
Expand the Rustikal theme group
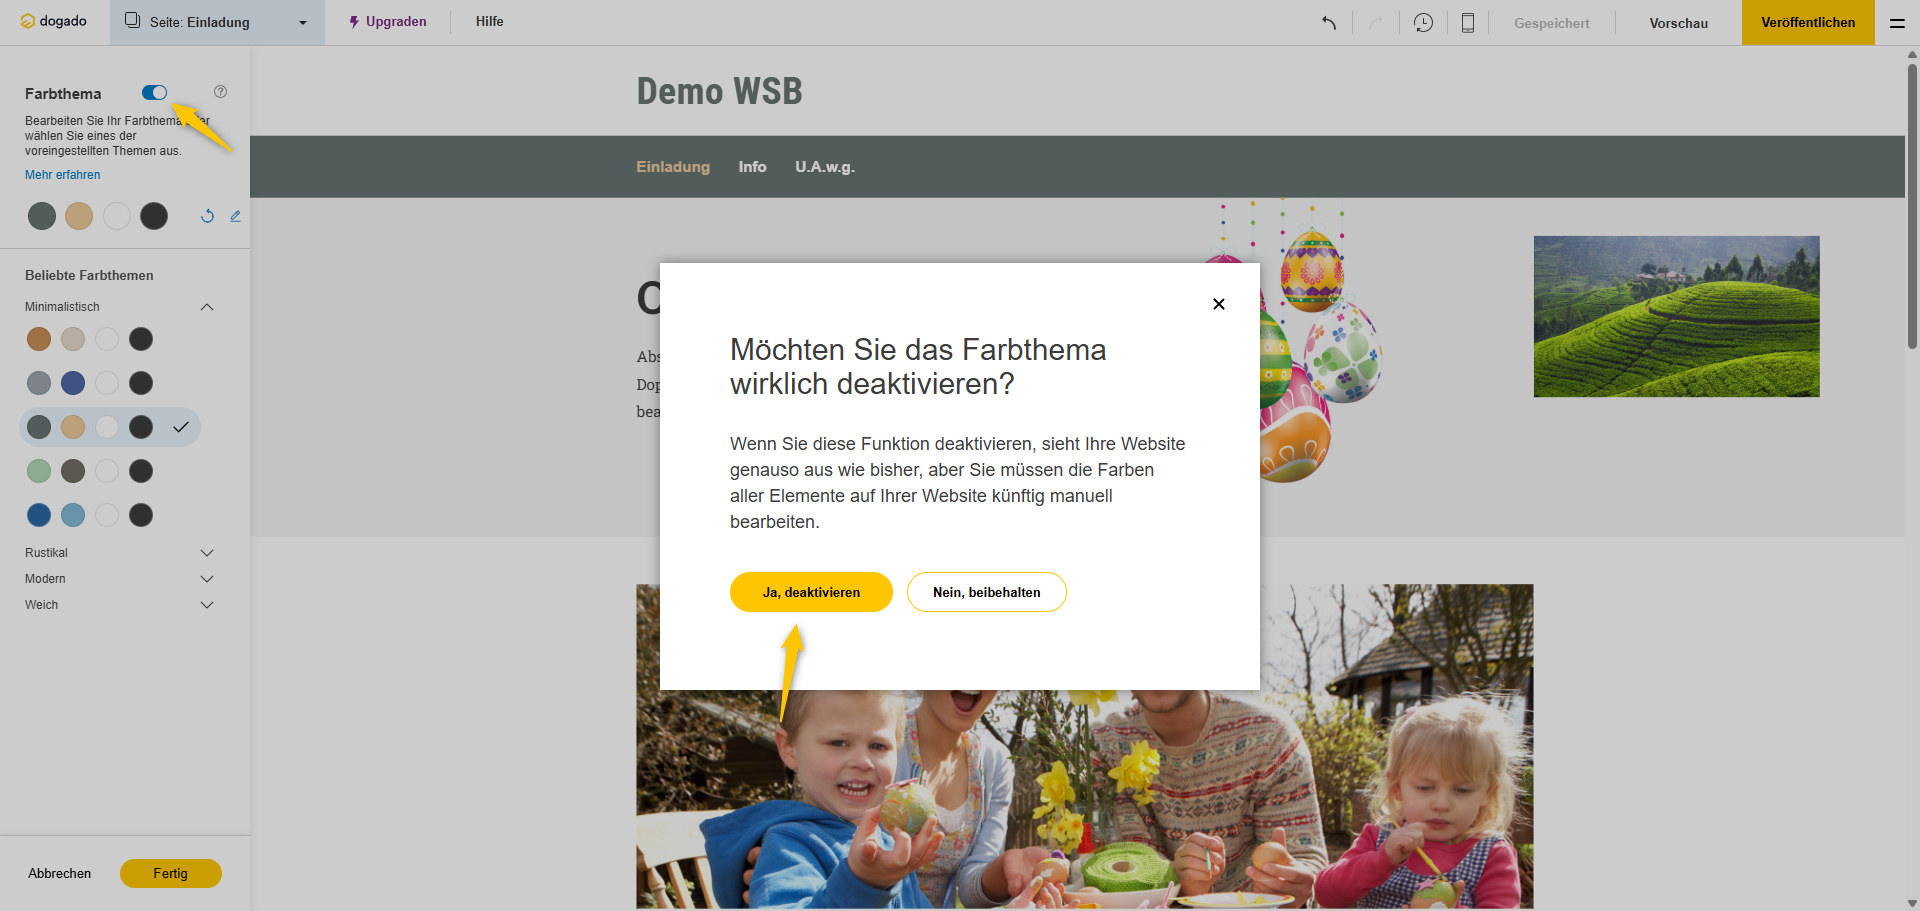click(207, 553)
